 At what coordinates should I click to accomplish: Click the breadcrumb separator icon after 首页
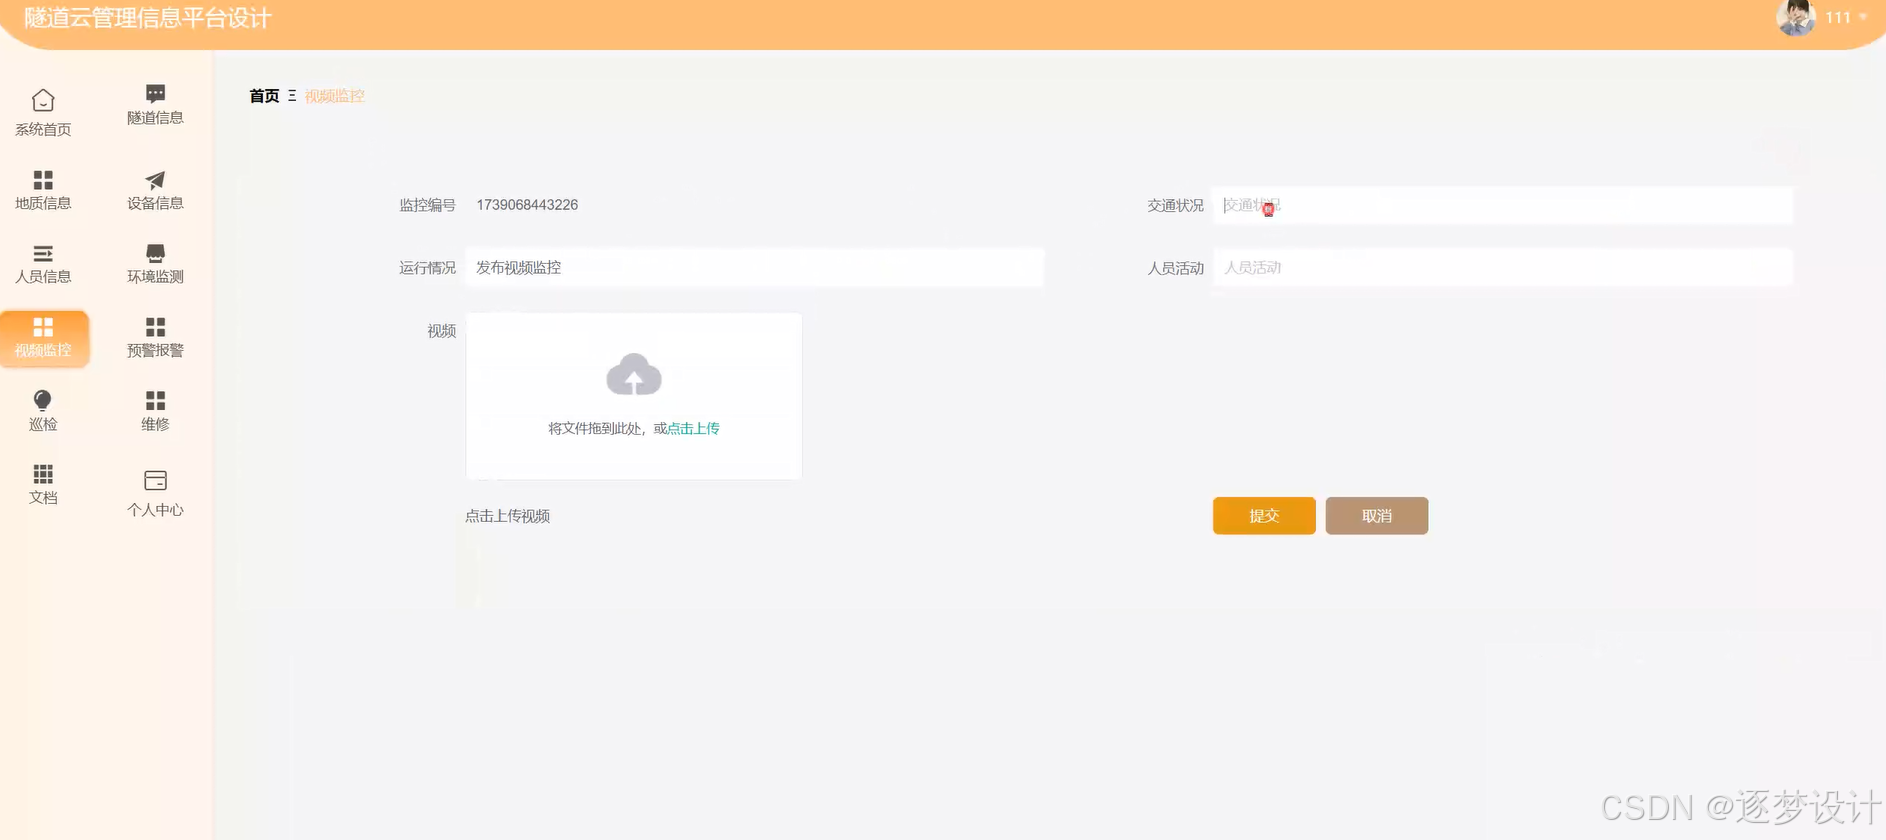(x=292, y=96)
